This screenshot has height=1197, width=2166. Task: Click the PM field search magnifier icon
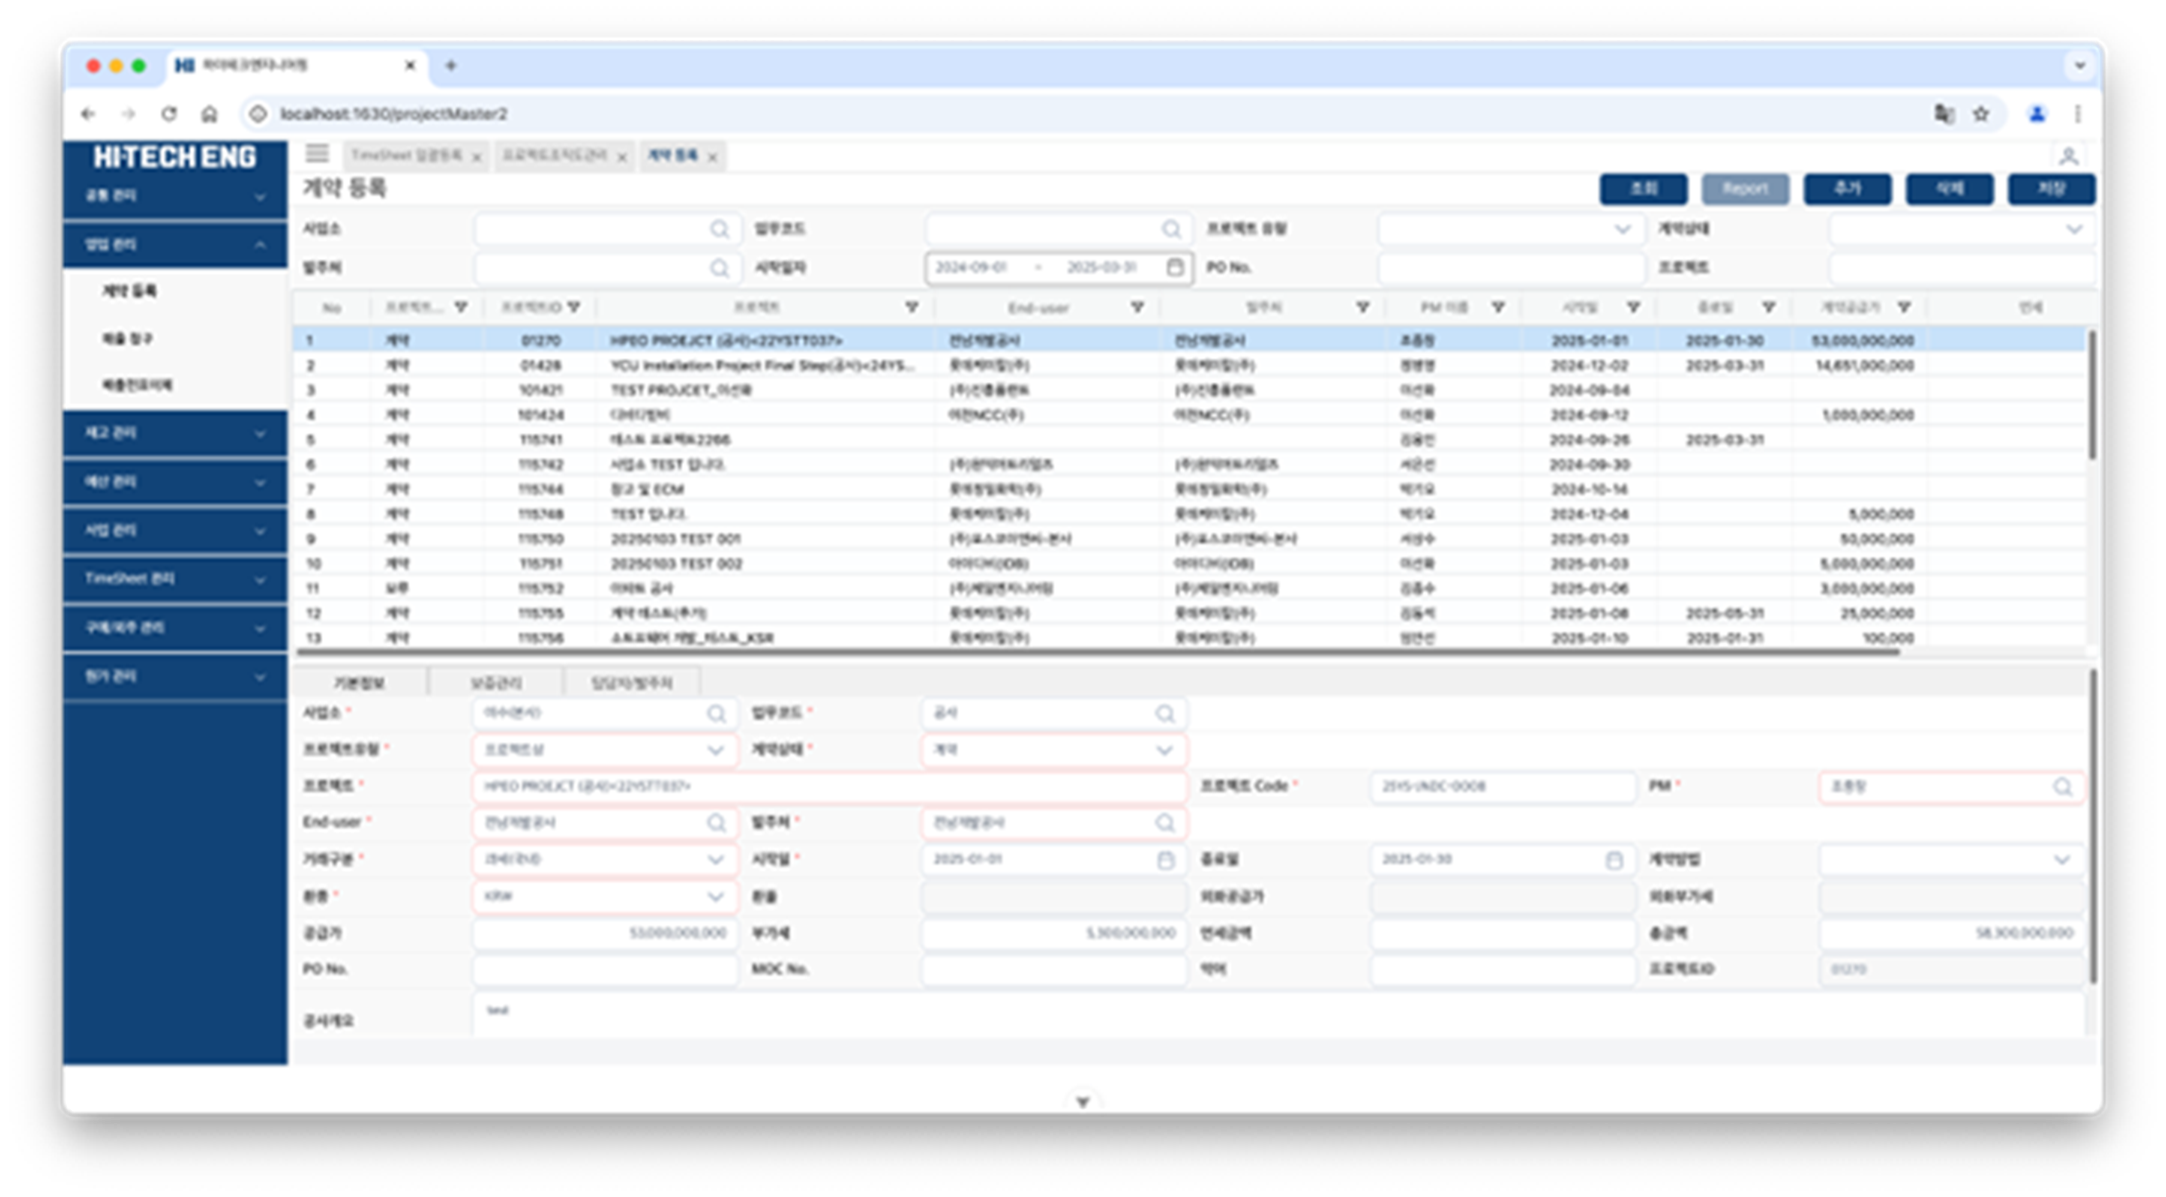[x=2062, y=787]
